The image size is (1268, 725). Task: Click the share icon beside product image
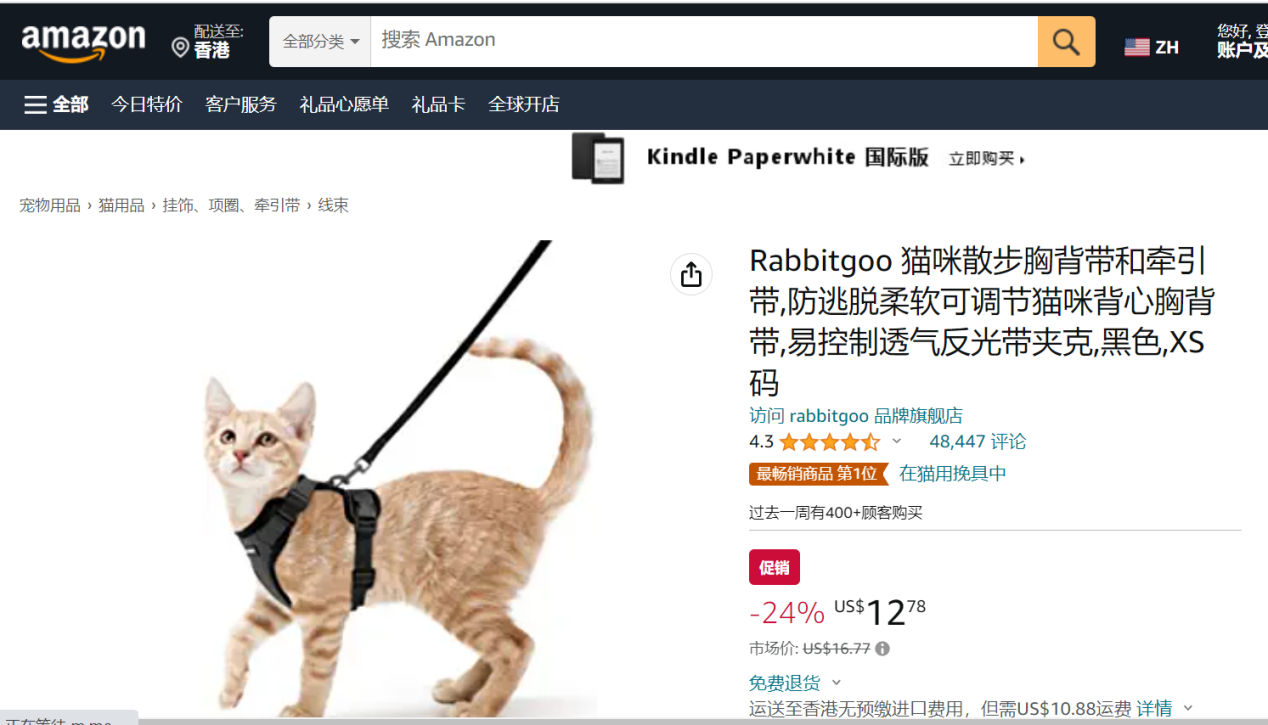coord(691,275)
